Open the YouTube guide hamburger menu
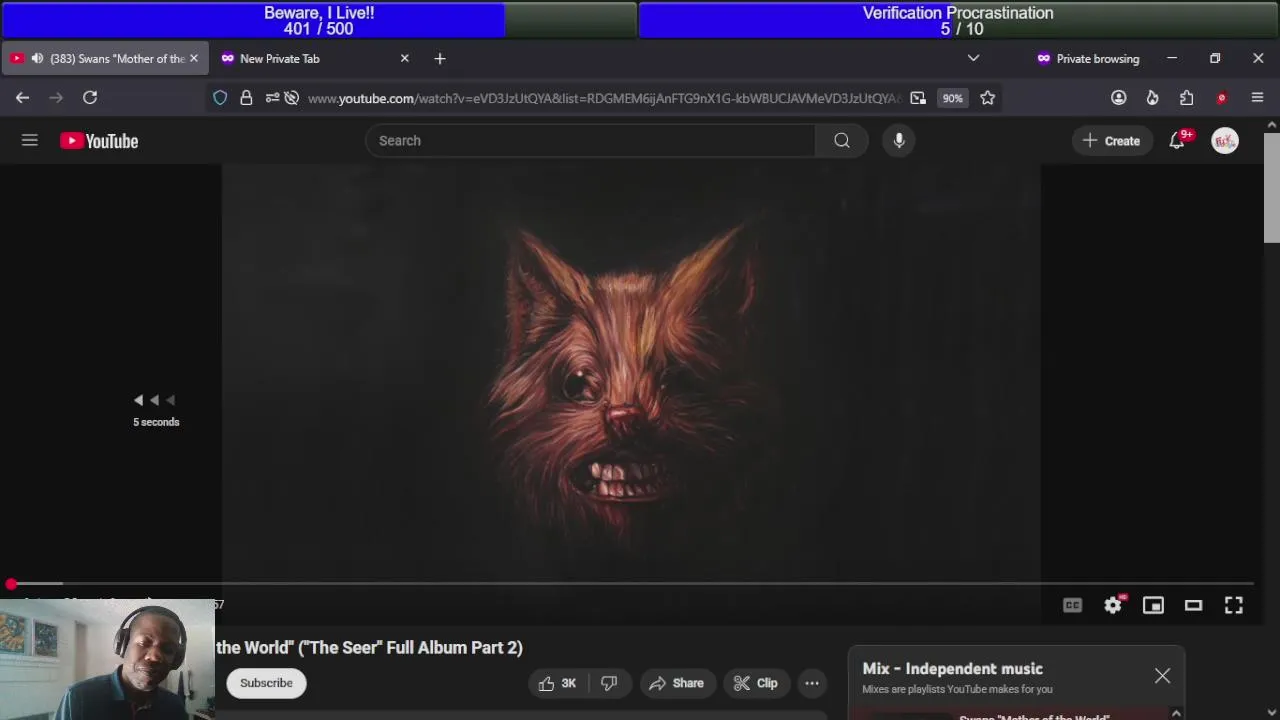This screenshot has width=1280, height=720. pos(30,141)
